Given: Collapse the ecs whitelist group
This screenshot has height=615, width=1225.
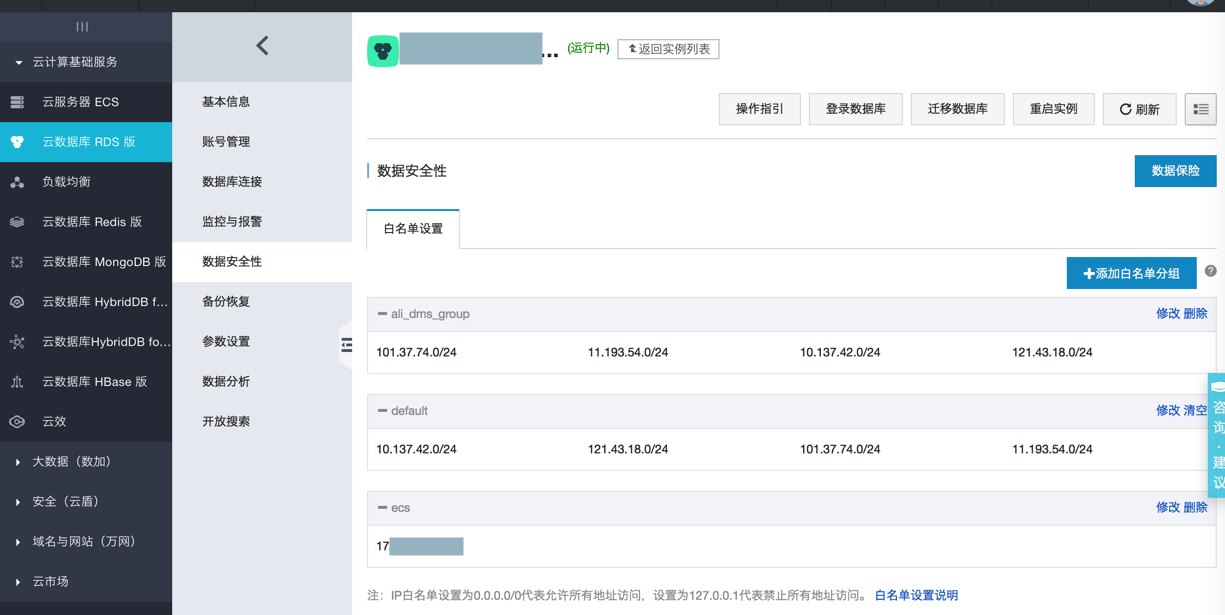Looking at the screenshot, I should (382, 508).
